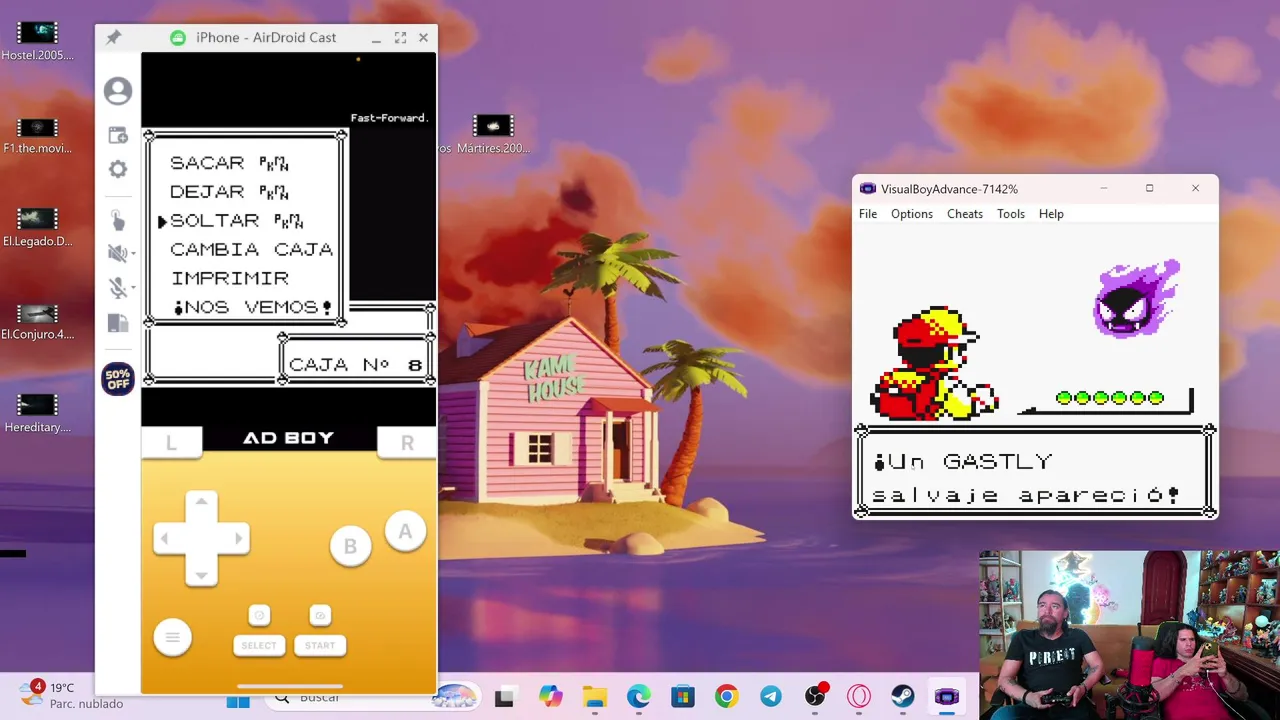Open Telegram from taskbar

click(771, 697)
